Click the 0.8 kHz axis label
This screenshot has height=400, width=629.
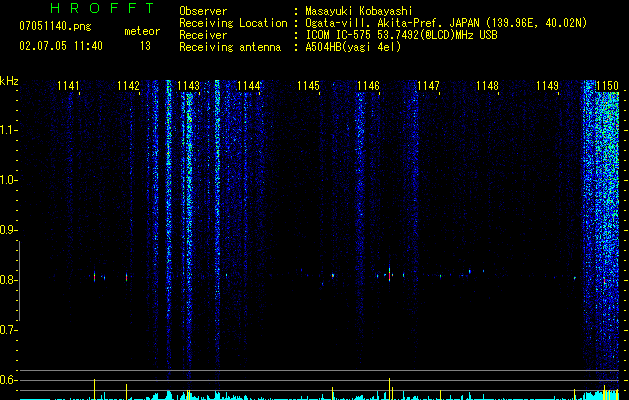click(8, 280)
